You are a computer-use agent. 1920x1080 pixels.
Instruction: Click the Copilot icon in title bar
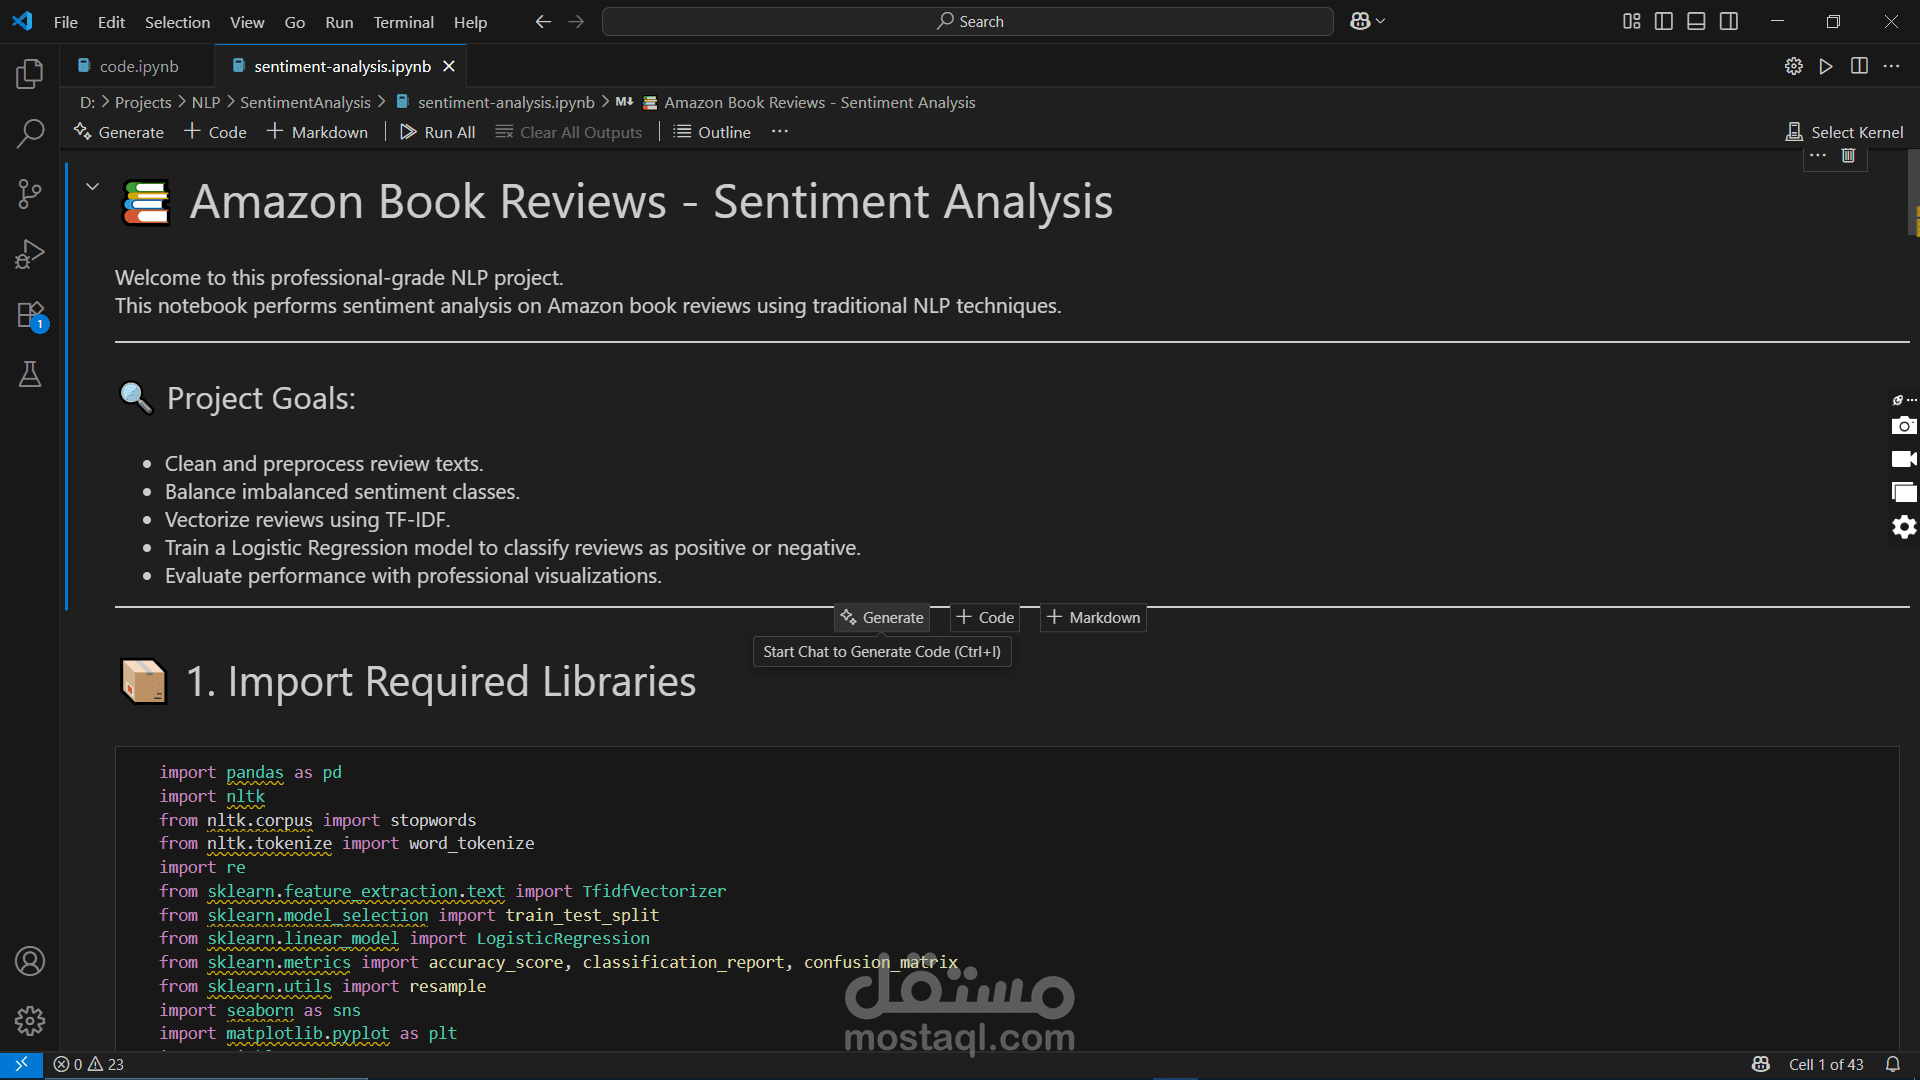coord(1360,21)
